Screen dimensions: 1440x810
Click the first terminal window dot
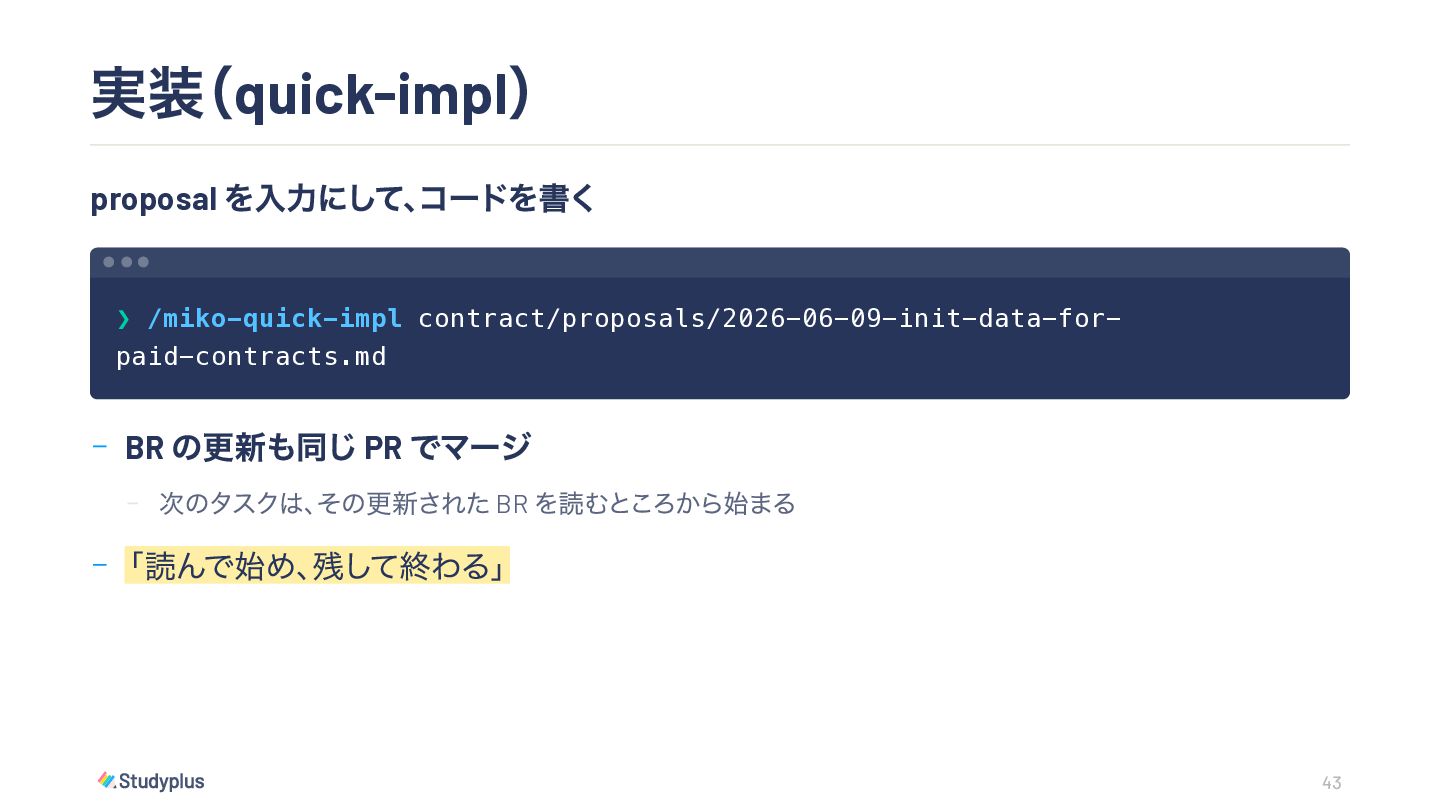coord(109,262)
